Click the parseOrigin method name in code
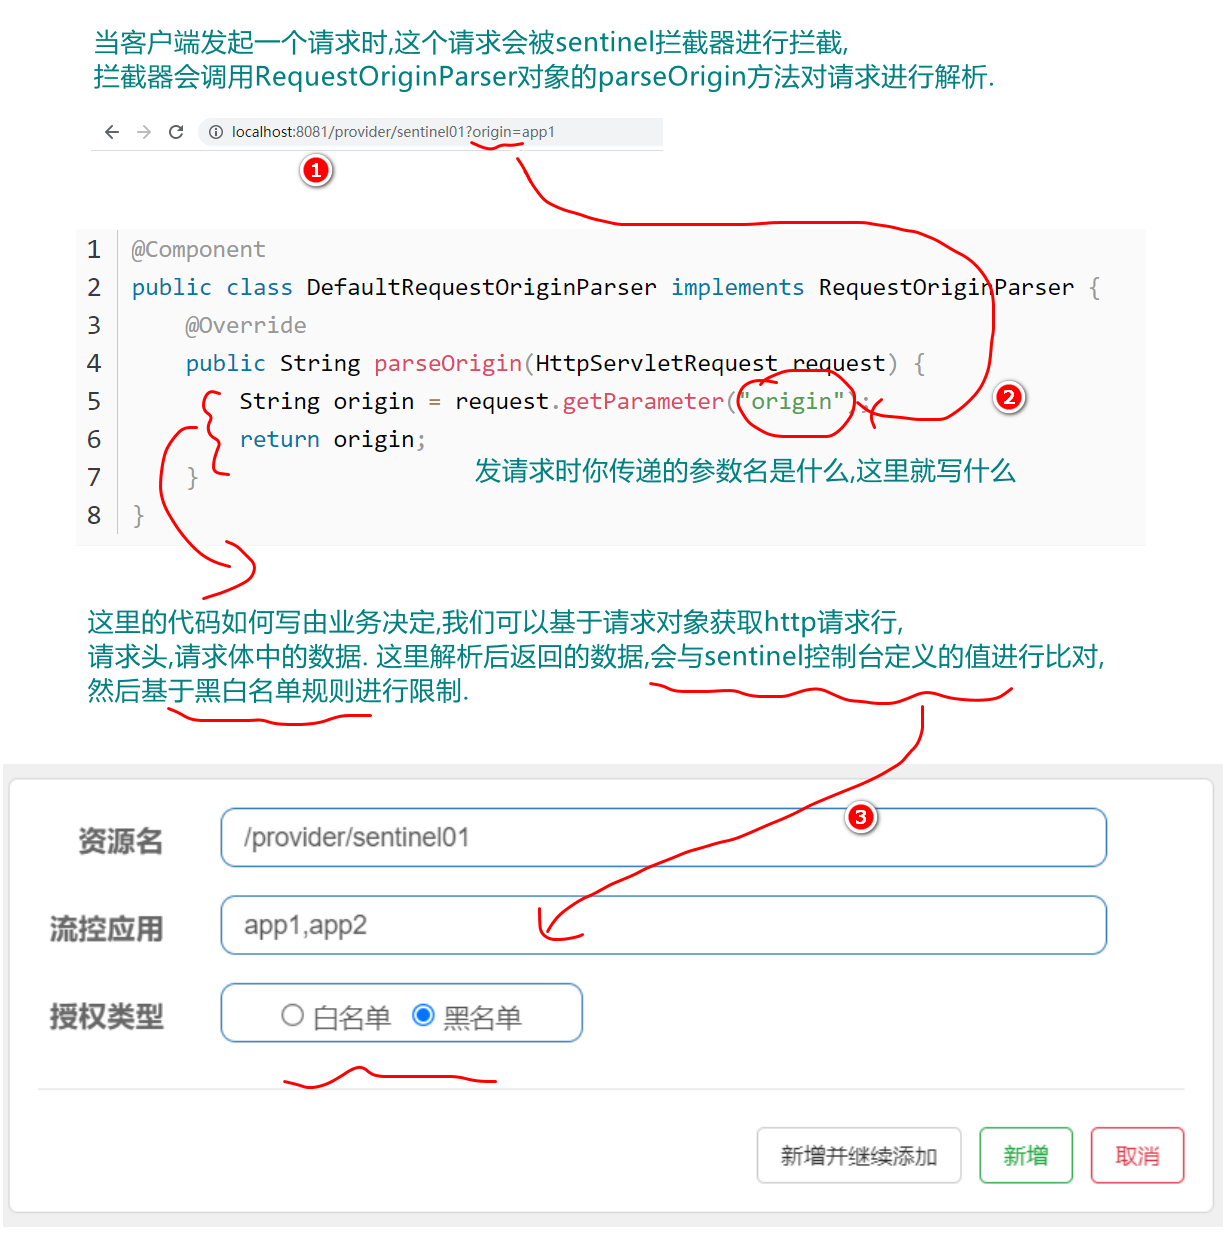This screenshot has width=1223, height=1243. pyautogui.click(x=448, y=364)
